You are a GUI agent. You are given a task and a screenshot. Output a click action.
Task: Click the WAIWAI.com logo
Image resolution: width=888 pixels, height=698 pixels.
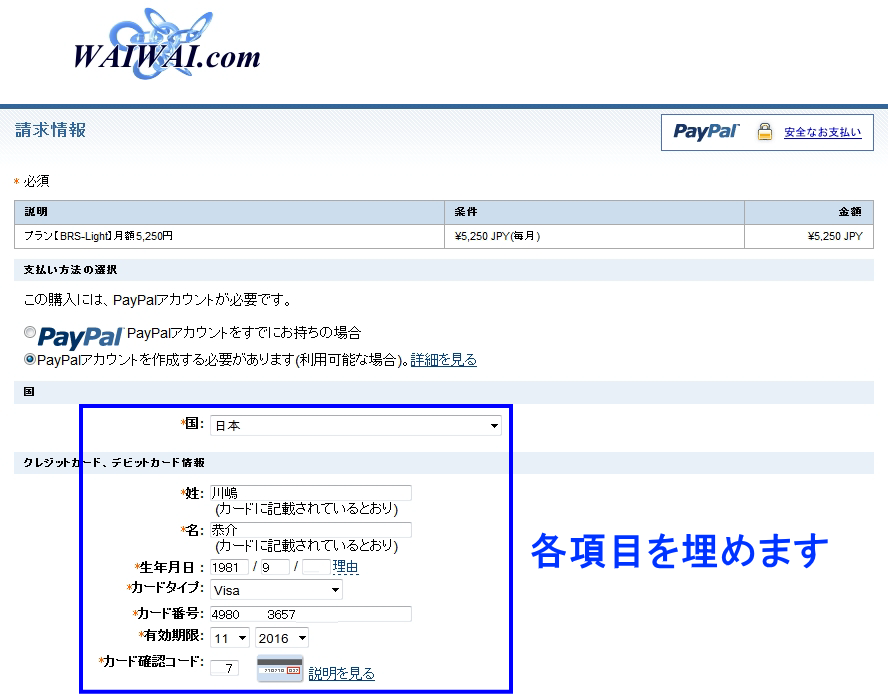(167, 44)
